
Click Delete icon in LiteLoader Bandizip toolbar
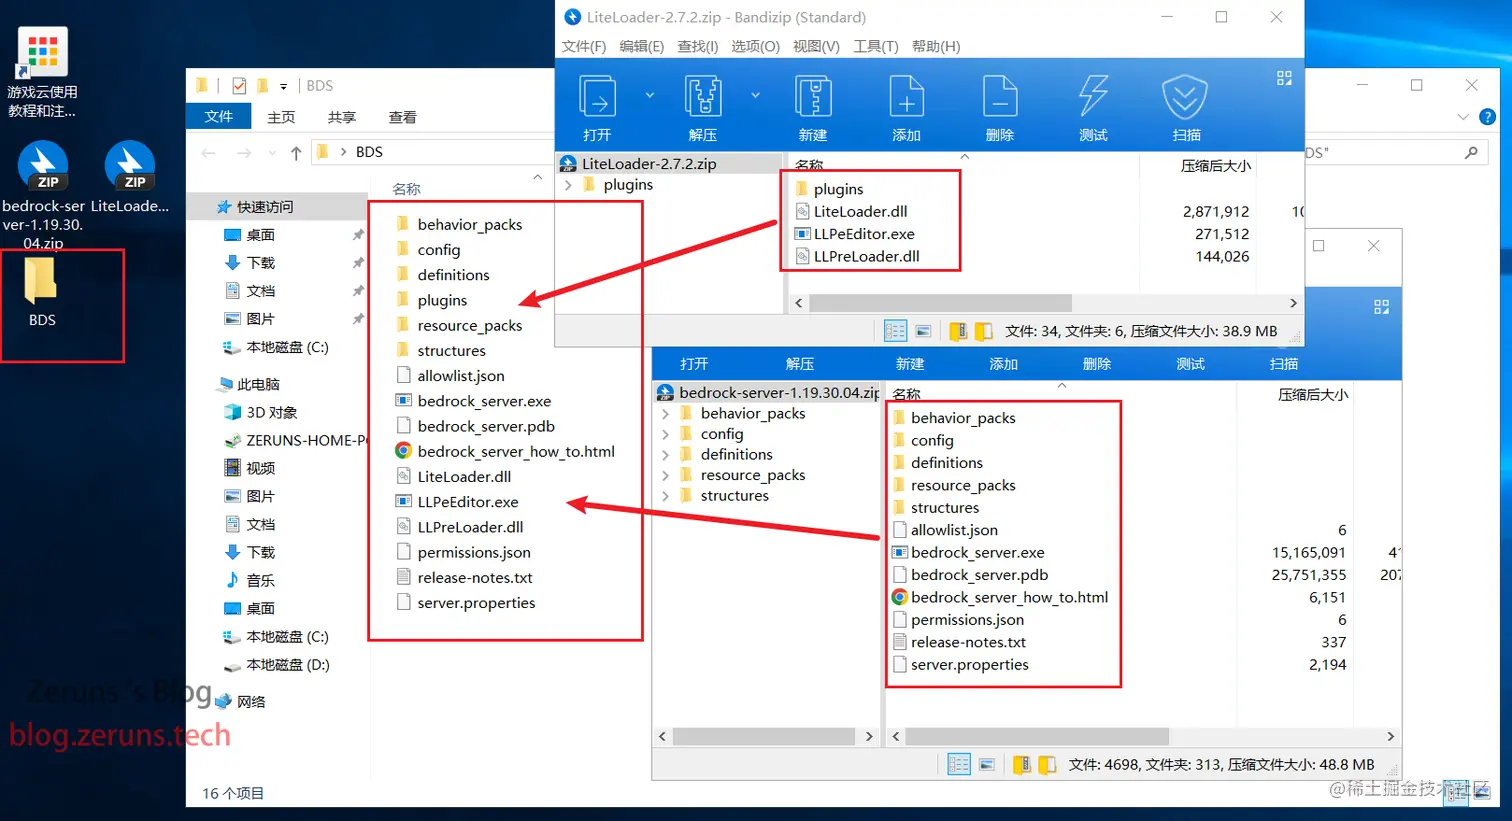[1000, 97]
